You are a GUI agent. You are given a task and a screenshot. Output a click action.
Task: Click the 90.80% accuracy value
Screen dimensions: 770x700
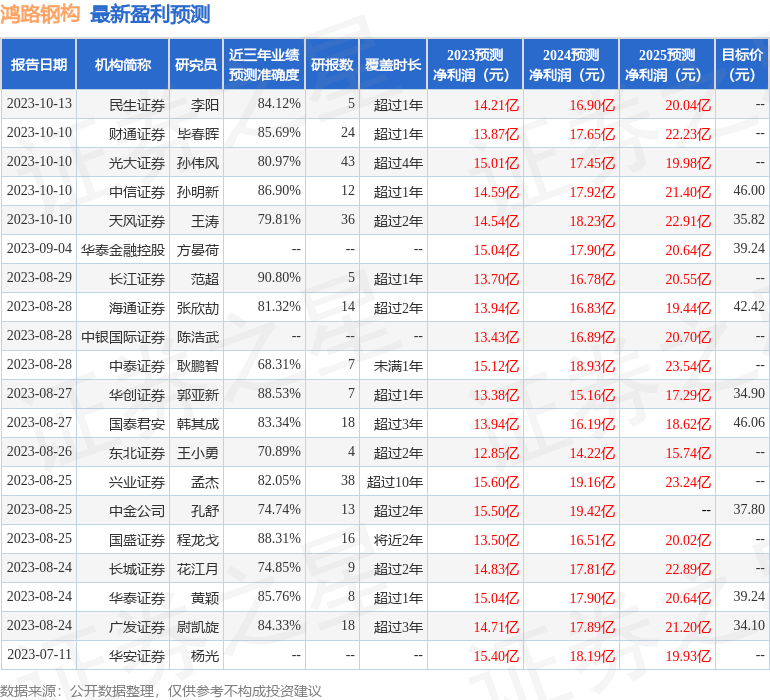pyautogui.click(x=279, y=278)
